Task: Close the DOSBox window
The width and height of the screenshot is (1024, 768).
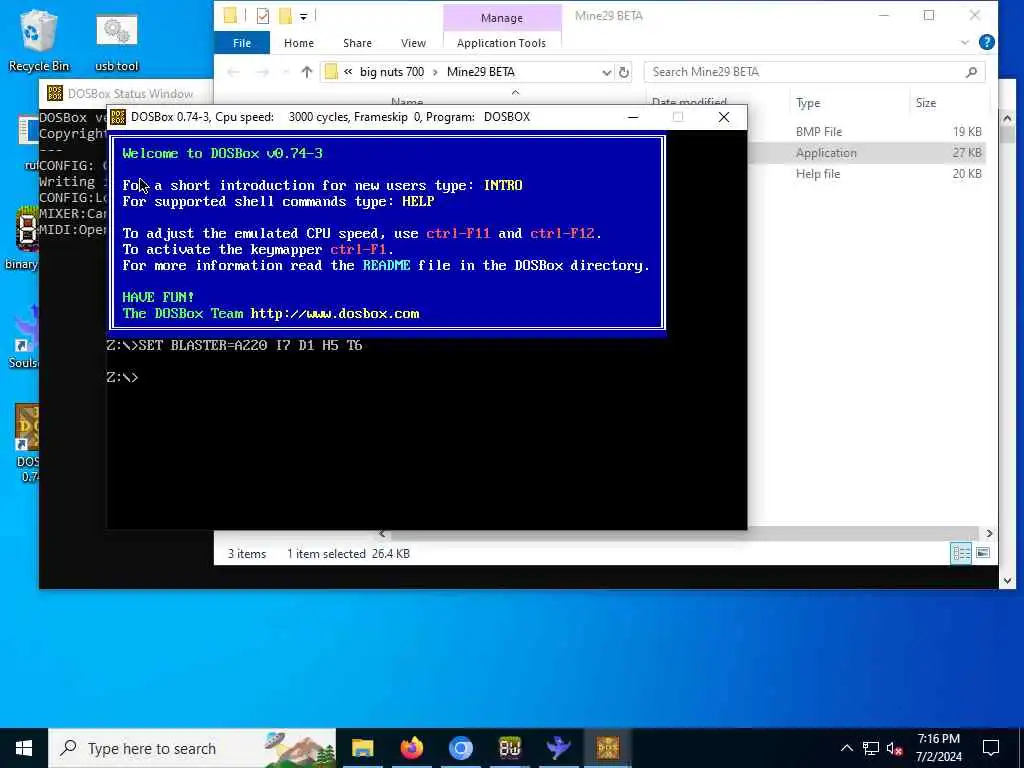Action: coord(724,117)
